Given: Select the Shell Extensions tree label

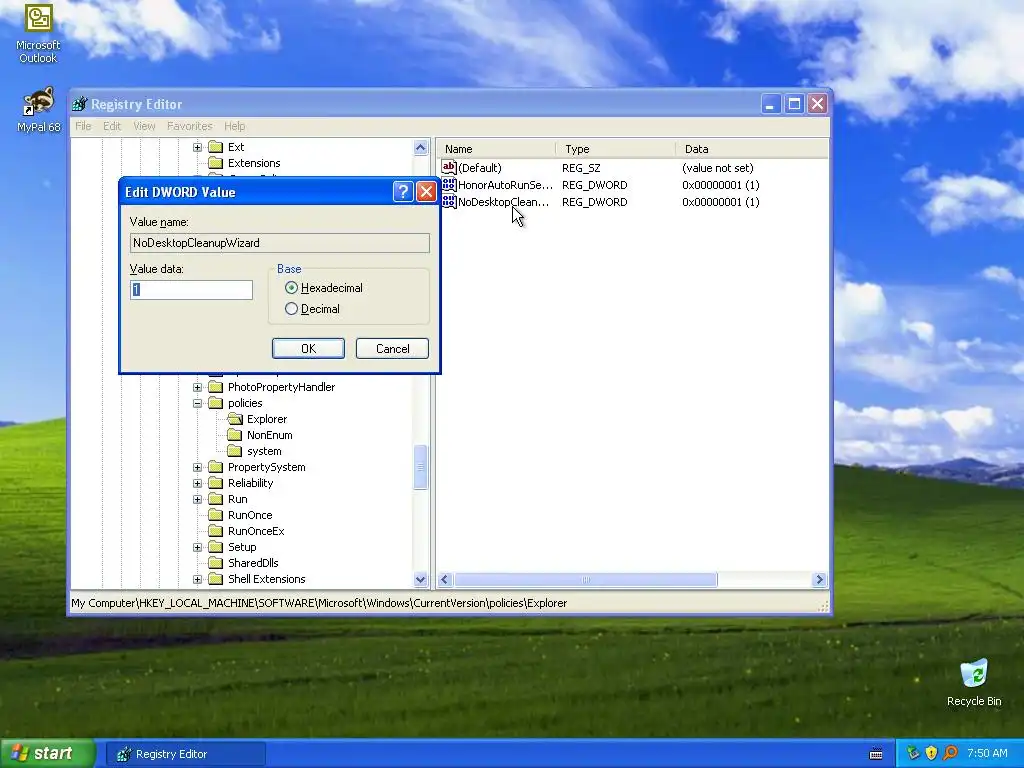Looking at the screenshot, I should pyautogui.click(x=266, y=579).
